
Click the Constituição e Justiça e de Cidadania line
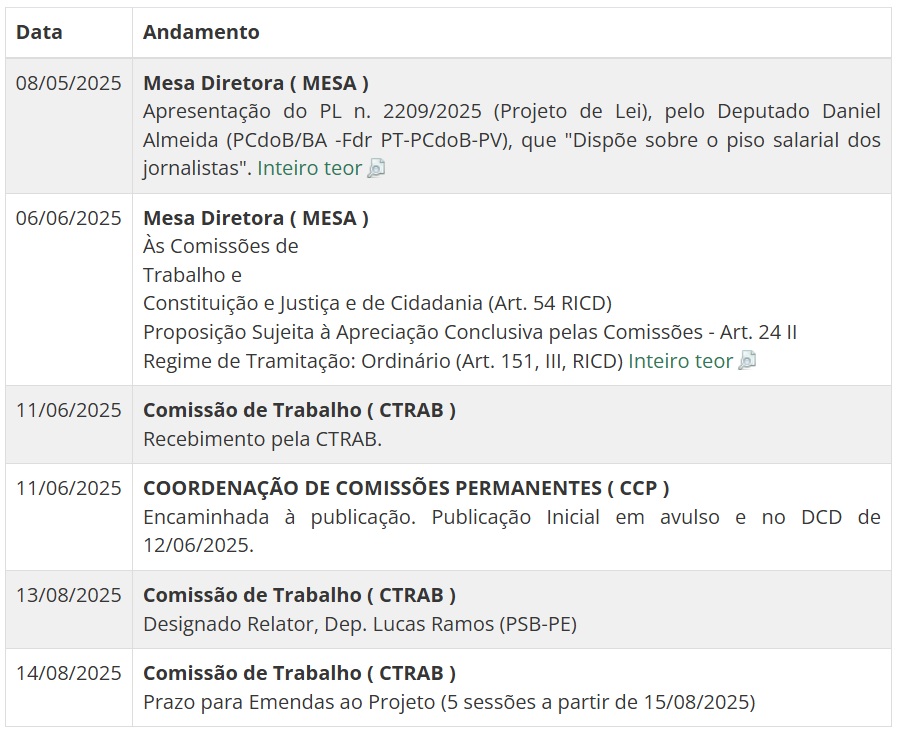point(377,303)
